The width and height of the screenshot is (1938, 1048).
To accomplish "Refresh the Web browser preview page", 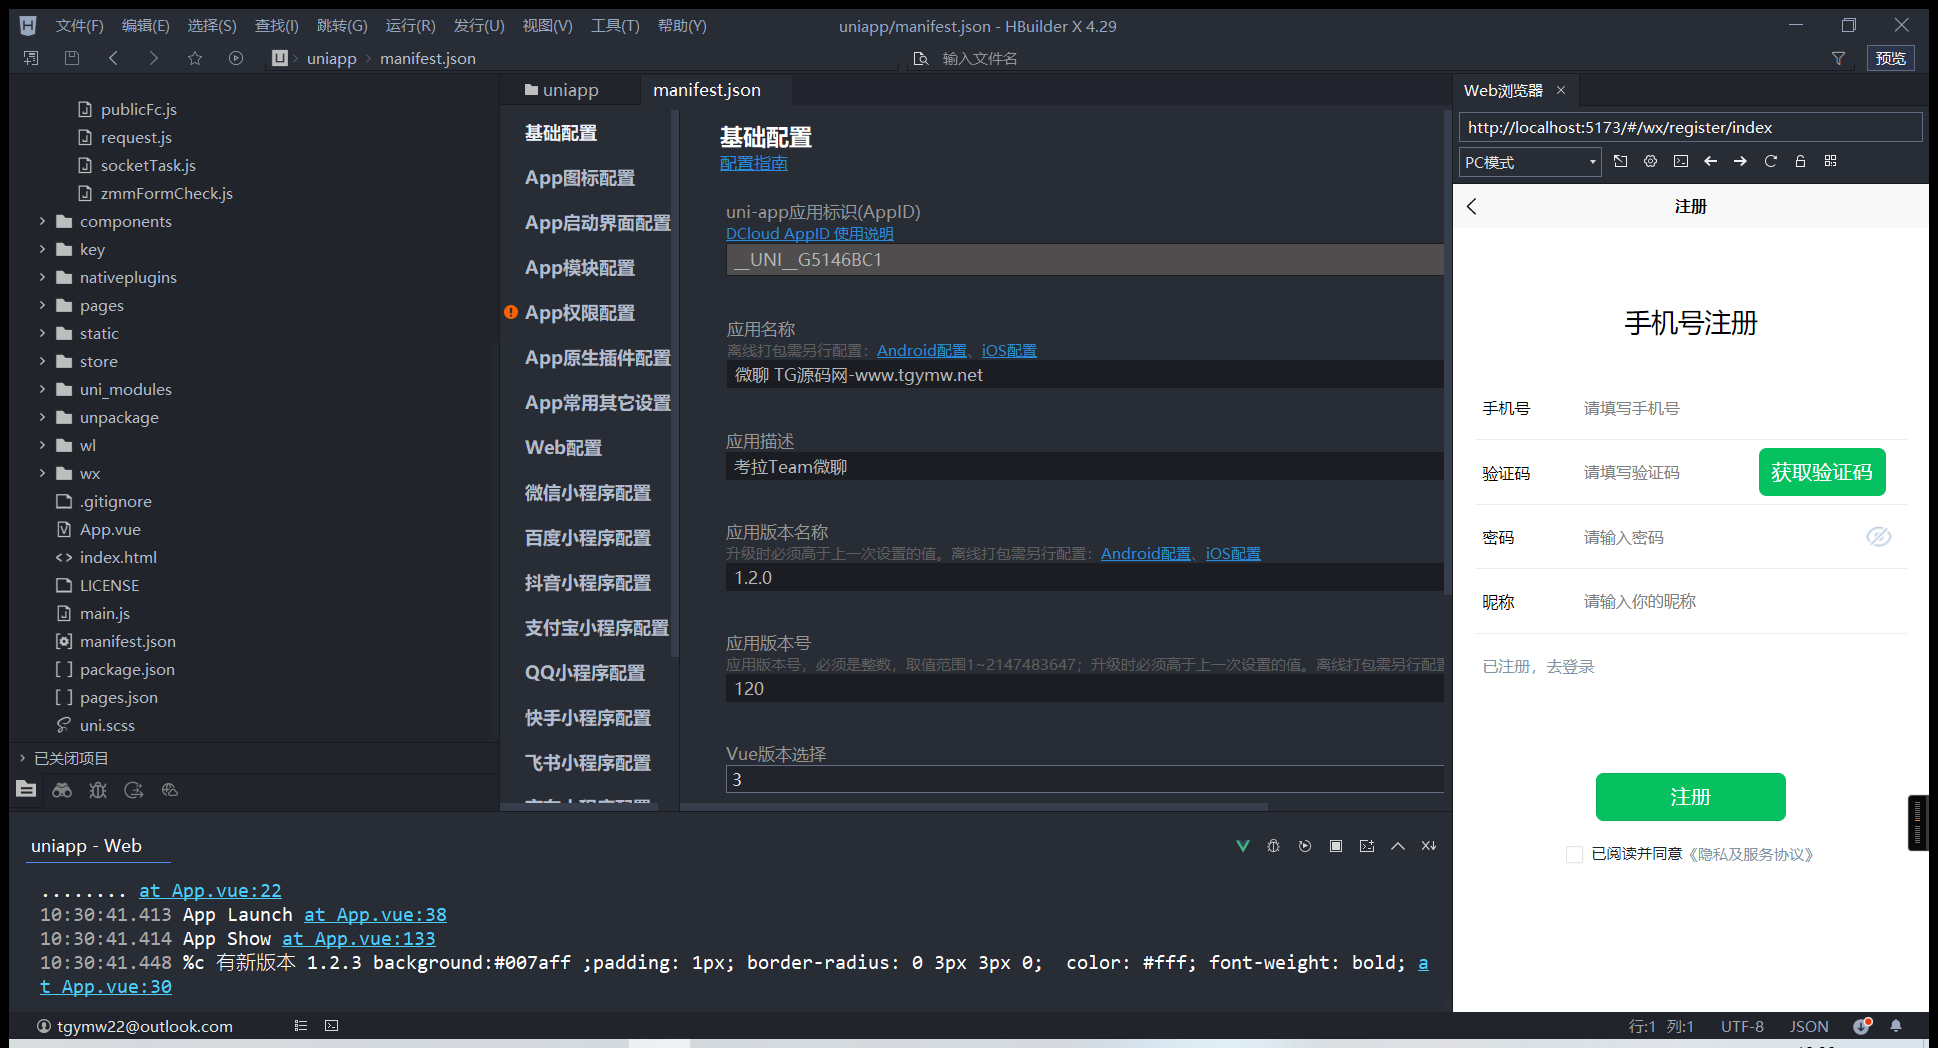I will pyautogui.click(x=1770, y=161).
